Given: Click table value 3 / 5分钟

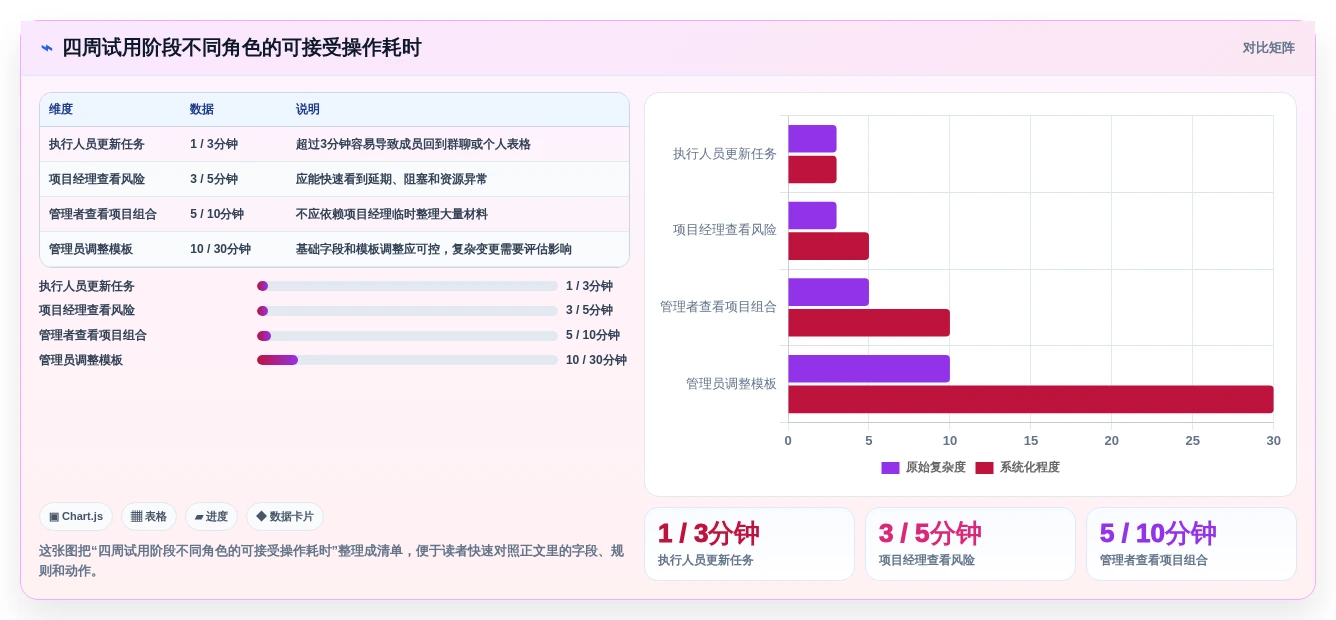Looking at the screenshot, I should click(214, 179).
